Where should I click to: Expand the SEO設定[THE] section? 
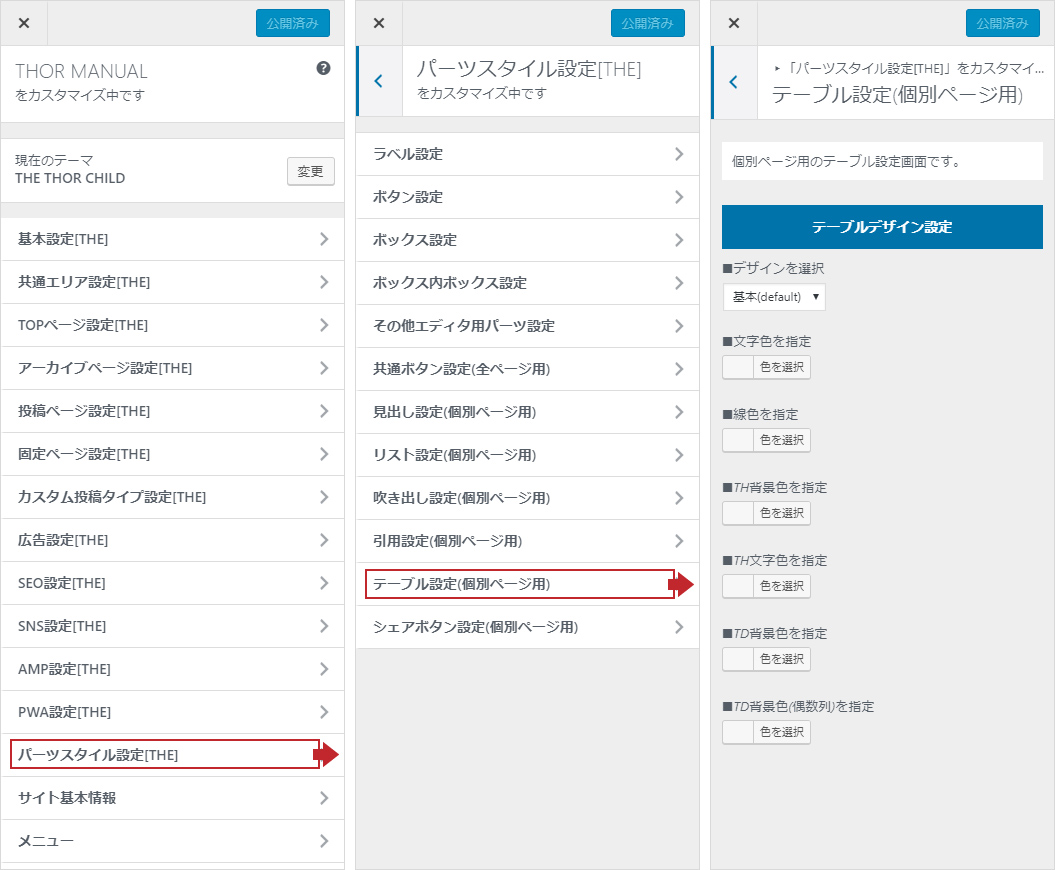(x=172, y=583)
